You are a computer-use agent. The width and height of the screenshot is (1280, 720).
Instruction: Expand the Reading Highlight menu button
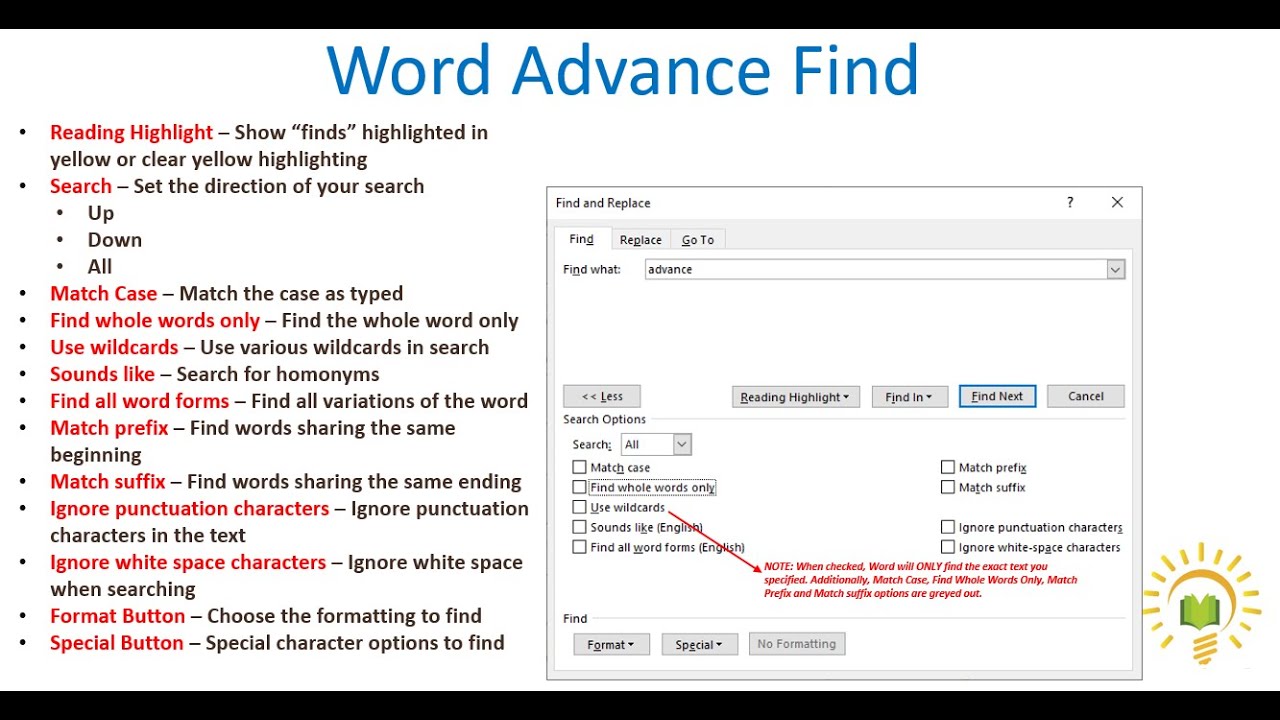point(795,397)
